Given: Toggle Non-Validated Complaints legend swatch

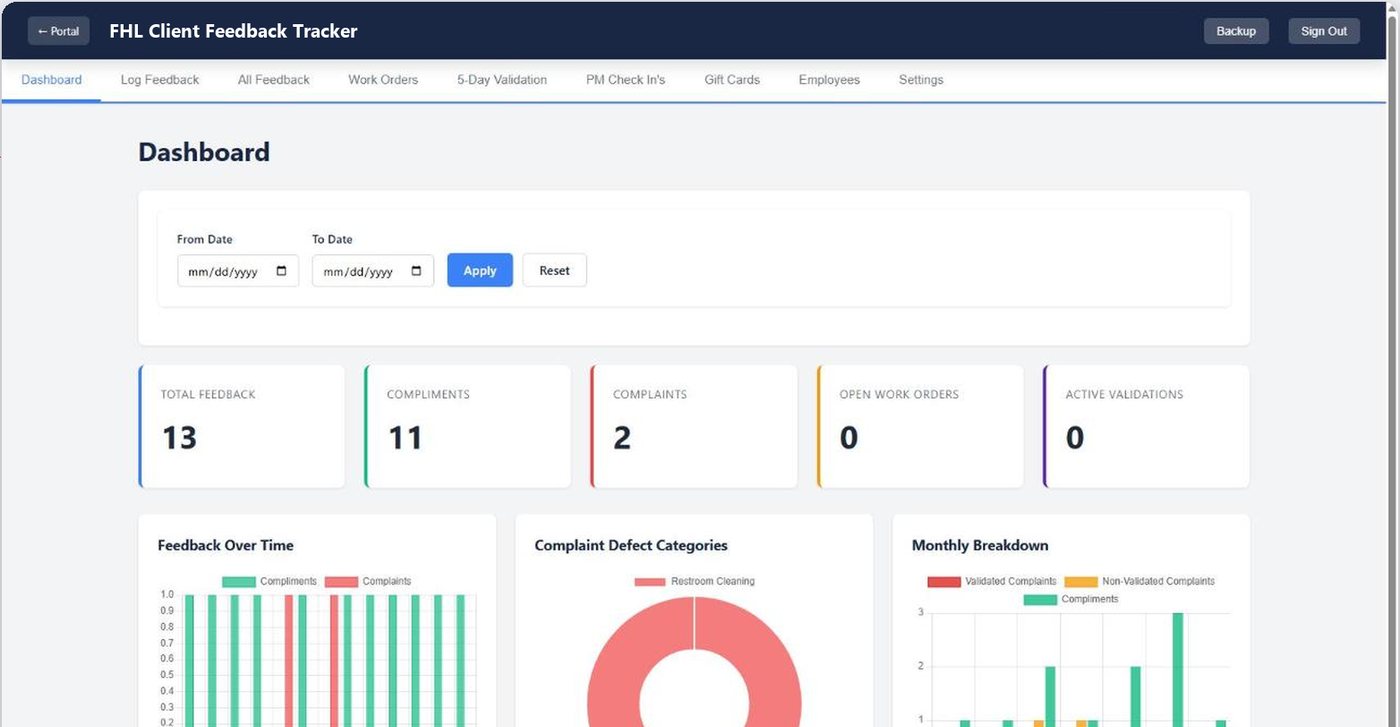Looking at the screenshot, I should coord(1081,581).
